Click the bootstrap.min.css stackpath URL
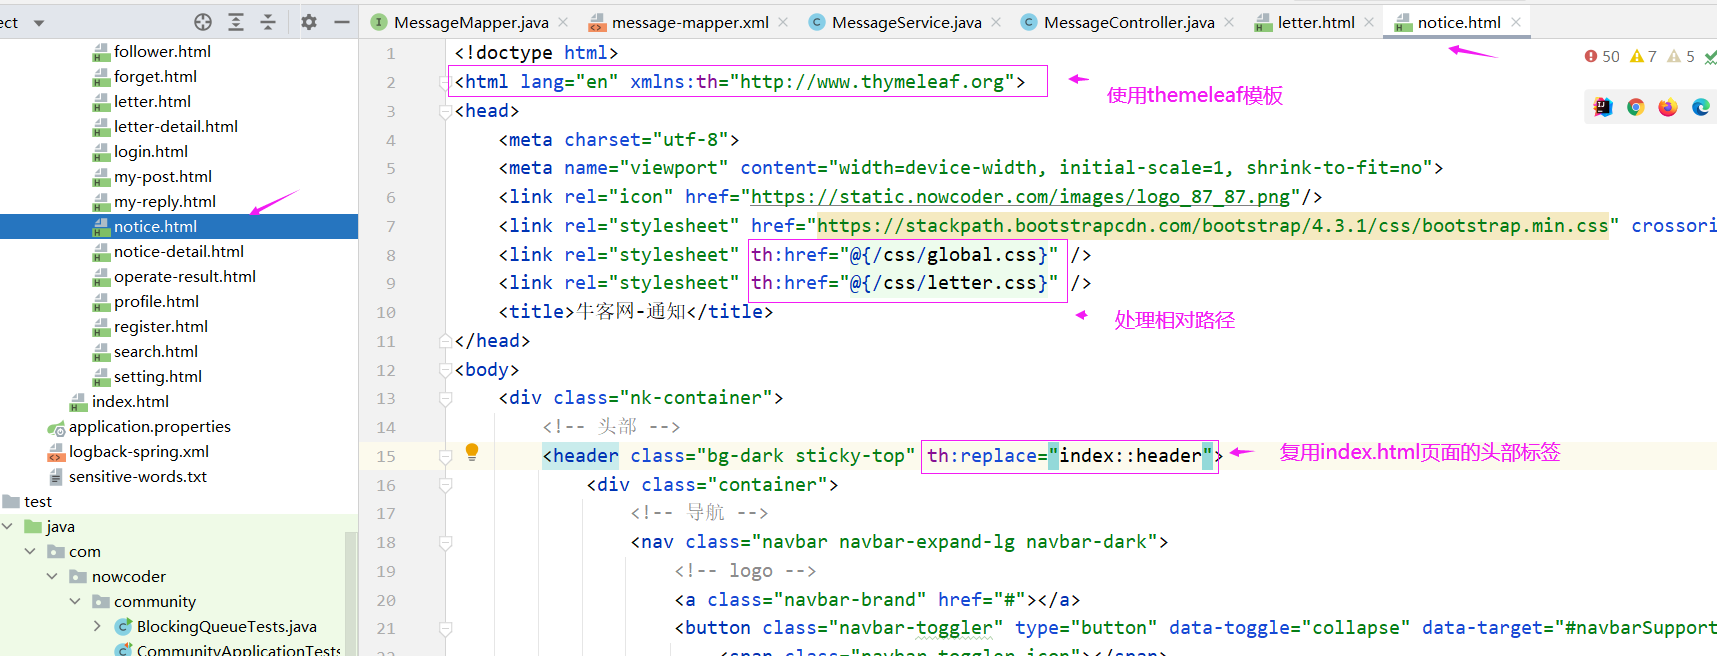The image size is (1717, 656). click(1213, 226)
